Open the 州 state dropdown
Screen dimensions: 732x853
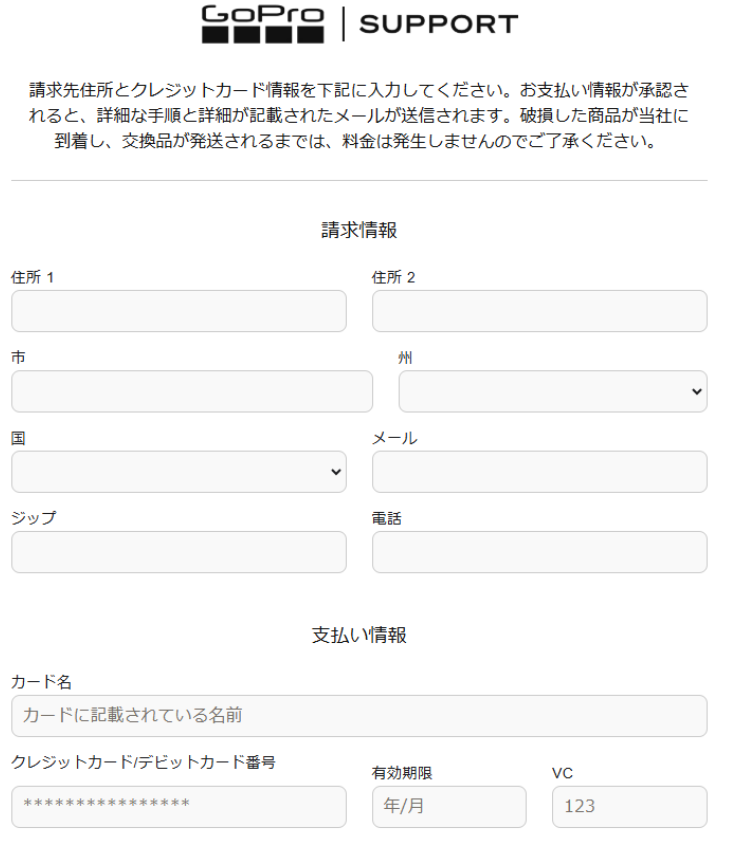(553, 391)
